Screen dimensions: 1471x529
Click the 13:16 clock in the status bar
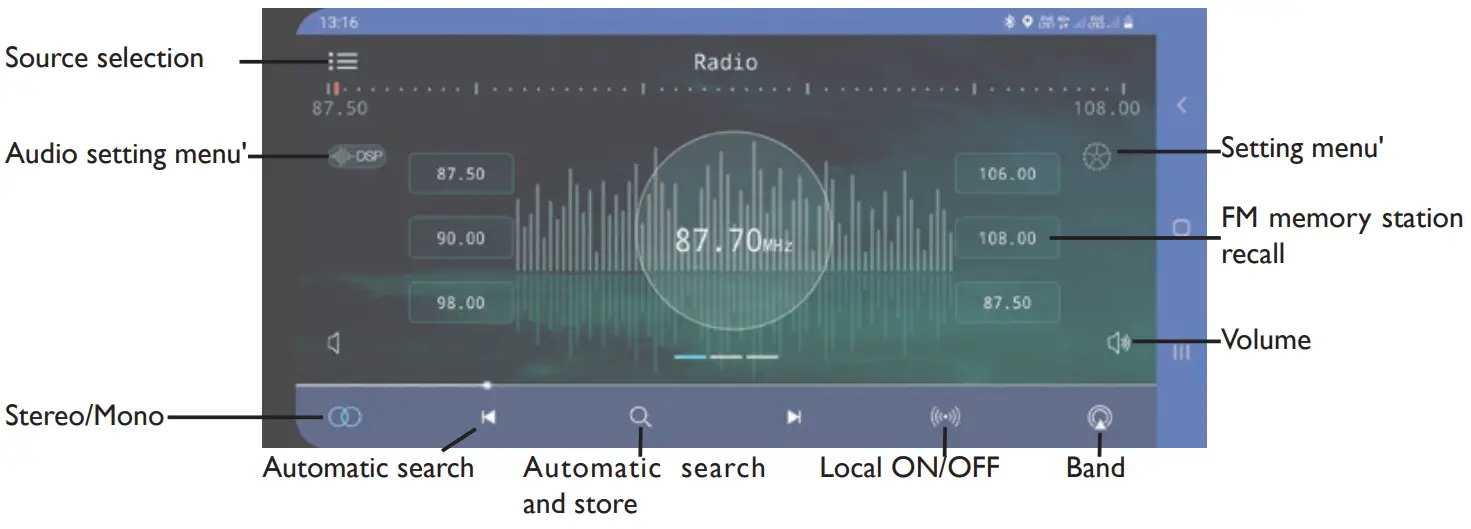point(338,22)
